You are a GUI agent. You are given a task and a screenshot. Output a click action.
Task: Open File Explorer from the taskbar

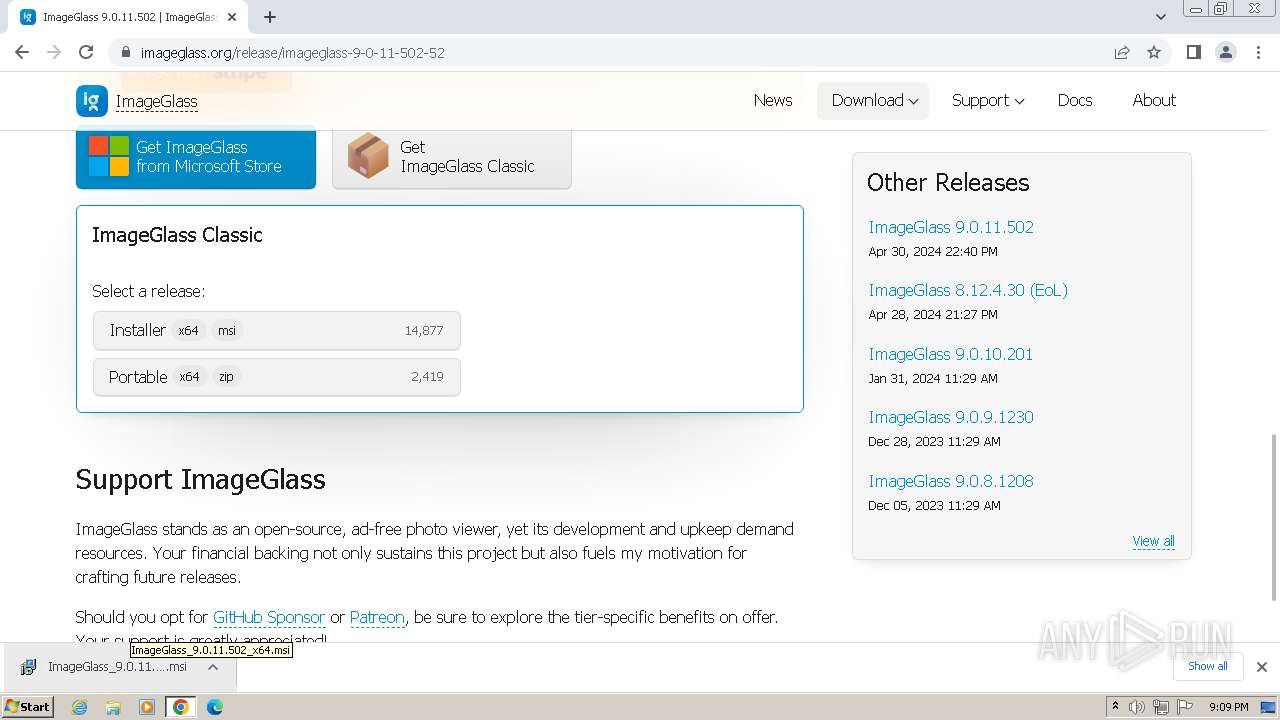[113, 707]
